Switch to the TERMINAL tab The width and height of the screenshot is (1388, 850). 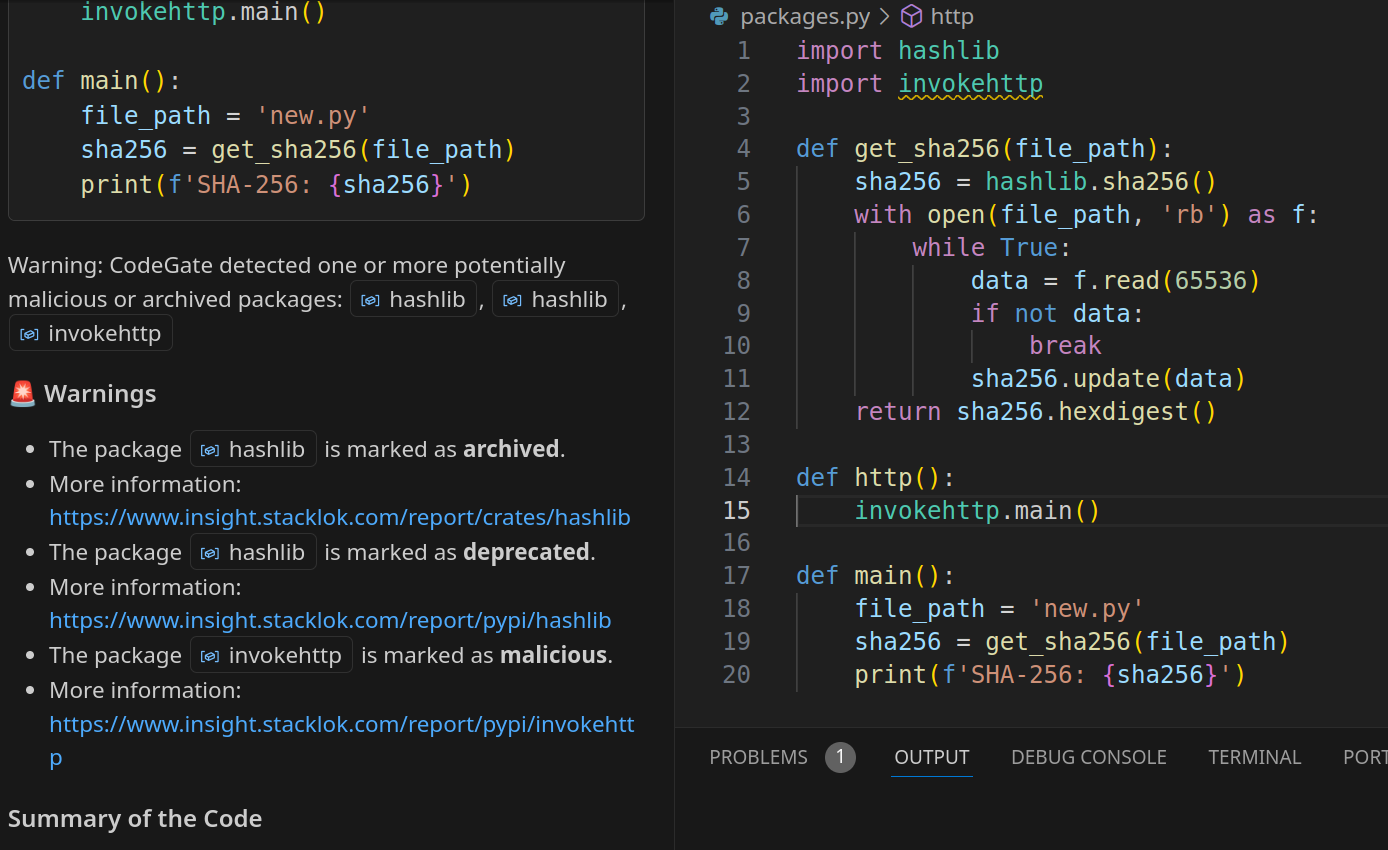pyautogui.click(x=1254, y=757)
